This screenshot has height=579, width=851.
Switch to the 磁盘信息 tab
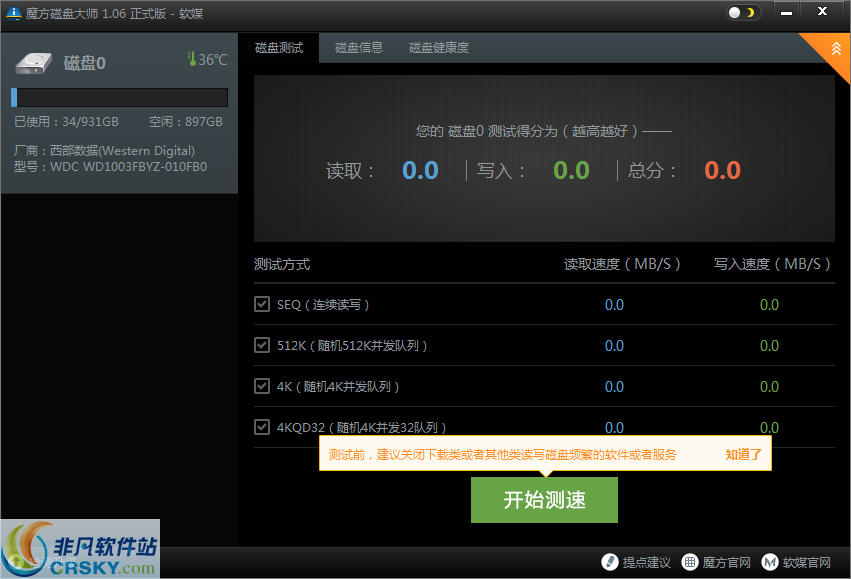(358, 47)
